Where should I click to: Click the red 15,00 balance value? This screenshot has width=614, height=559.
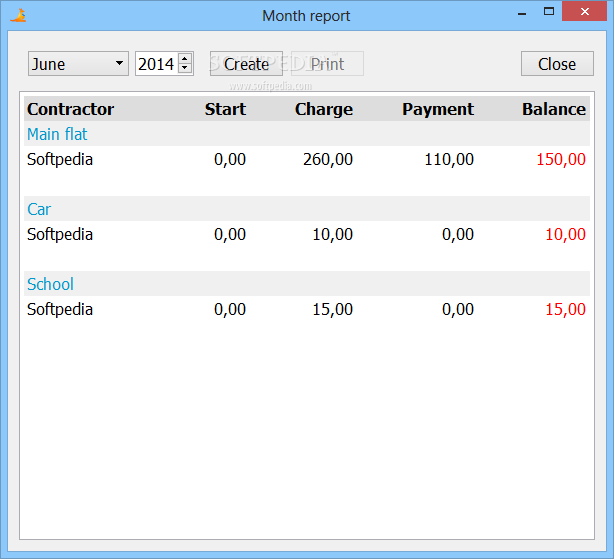[565, 310]
